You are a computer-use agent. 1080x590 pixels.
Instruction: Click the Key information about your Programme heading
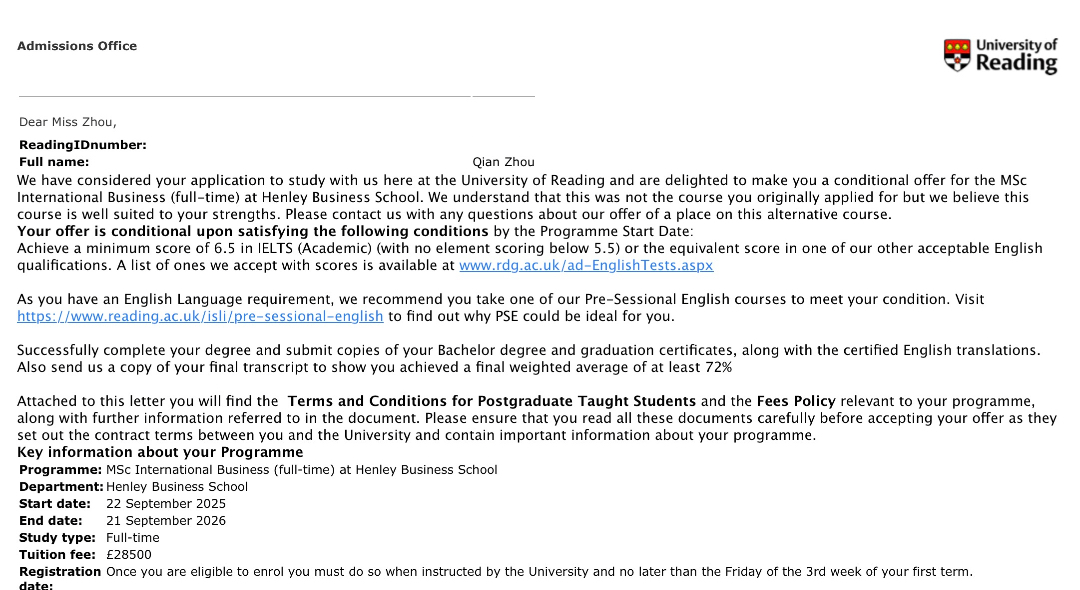click(160, 452)
